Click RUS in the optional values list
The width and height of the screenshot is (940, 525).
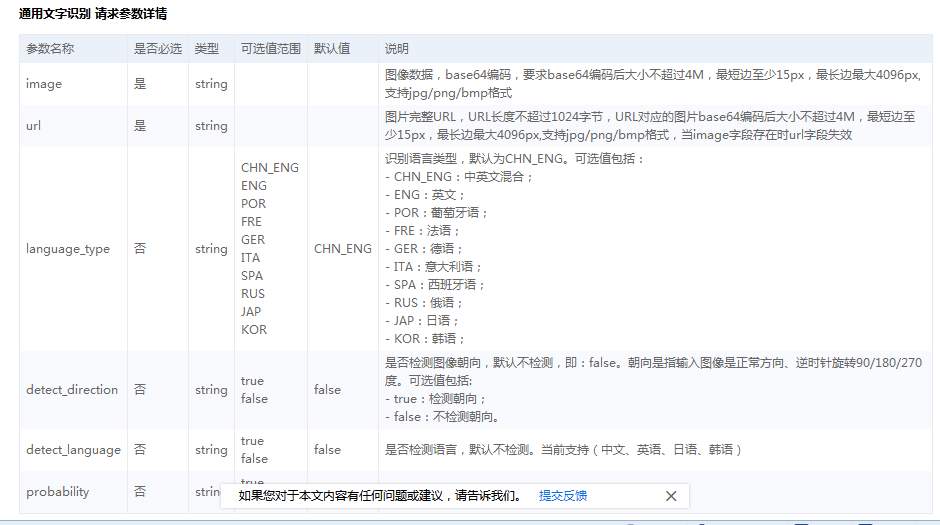pos(252,294)
